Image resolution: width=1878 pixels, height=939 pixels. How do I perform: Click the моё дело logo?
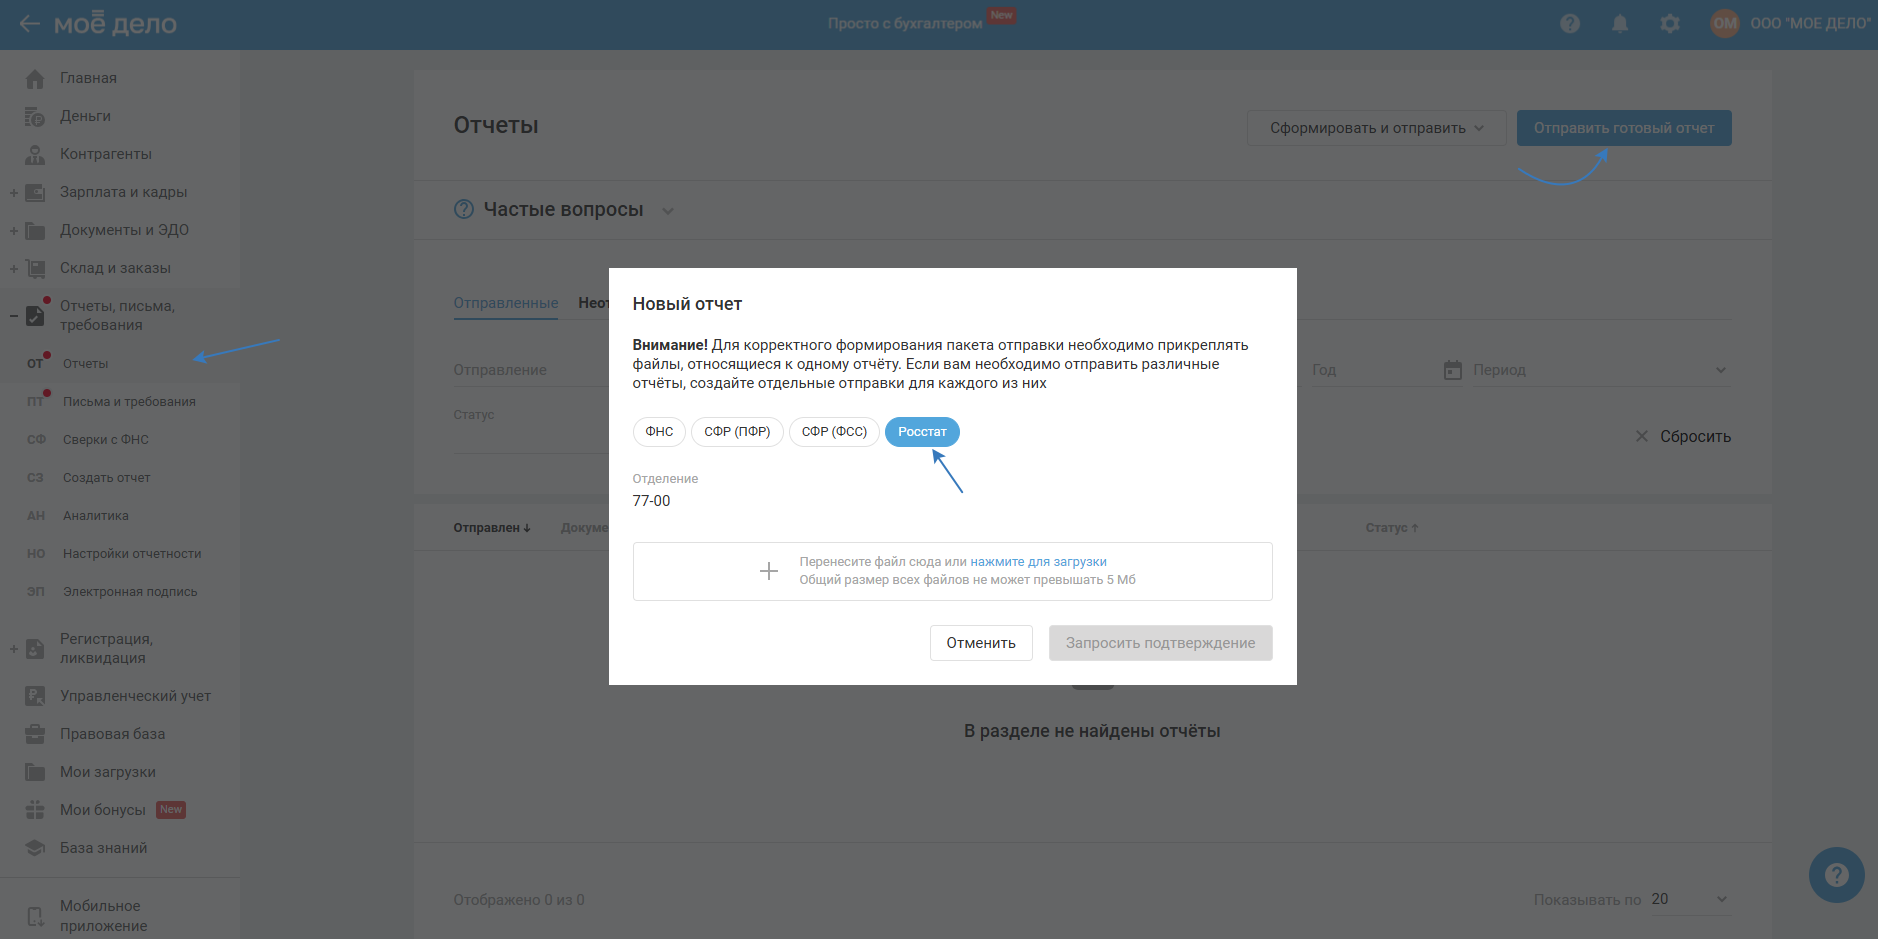pos(115,23)
